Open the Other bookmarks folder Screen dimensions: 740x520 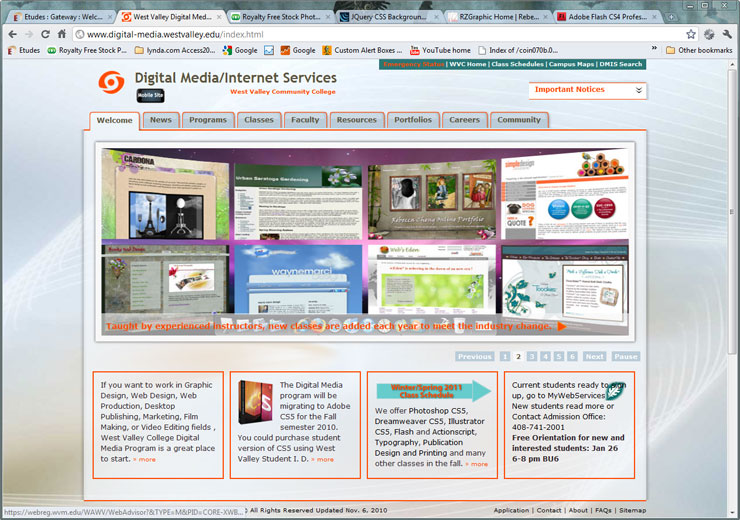tap(699, 50)
